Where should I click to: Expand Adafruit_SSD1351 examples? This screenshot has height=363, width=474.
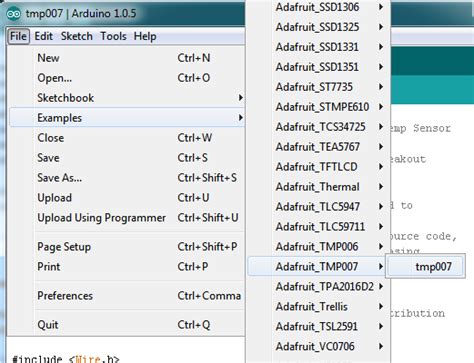(318, 67)
